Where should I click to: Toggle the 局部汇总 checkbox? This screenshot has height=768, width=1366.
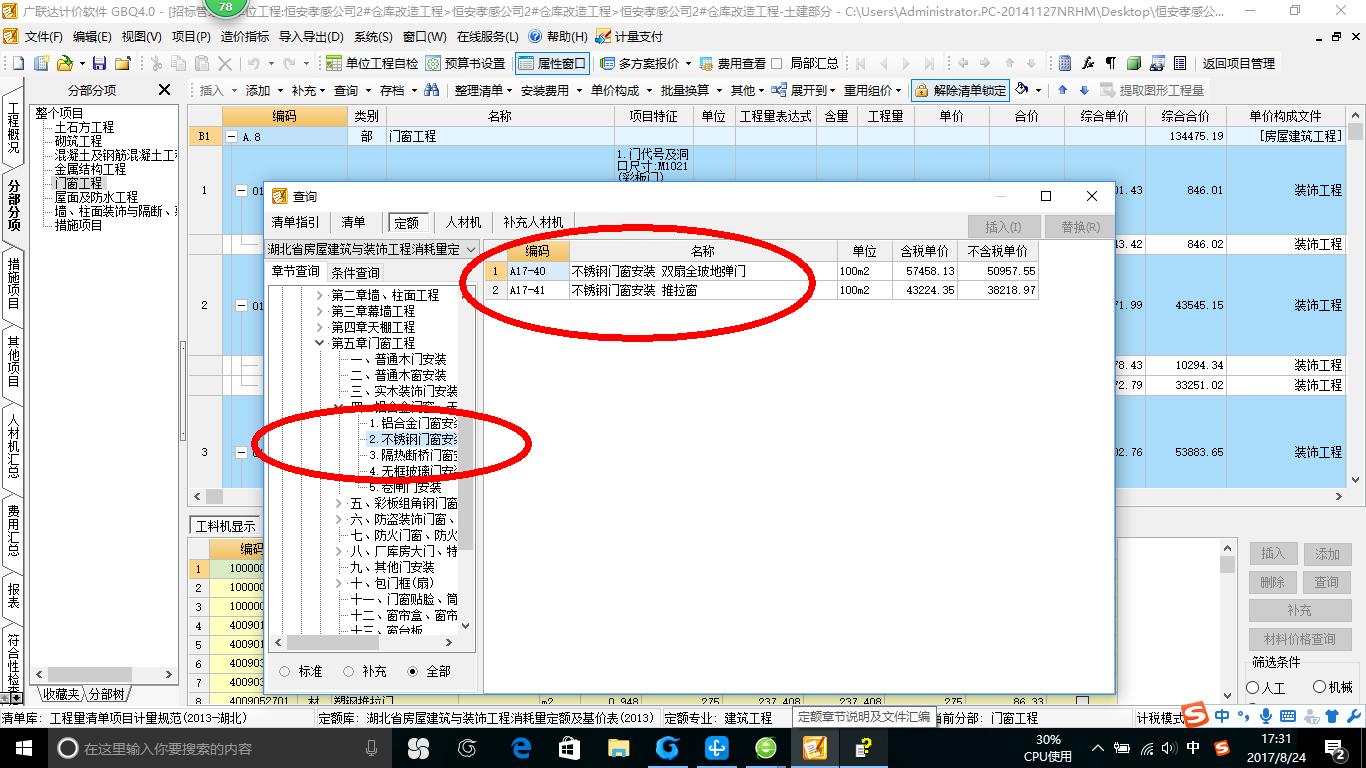coord(777,63)
